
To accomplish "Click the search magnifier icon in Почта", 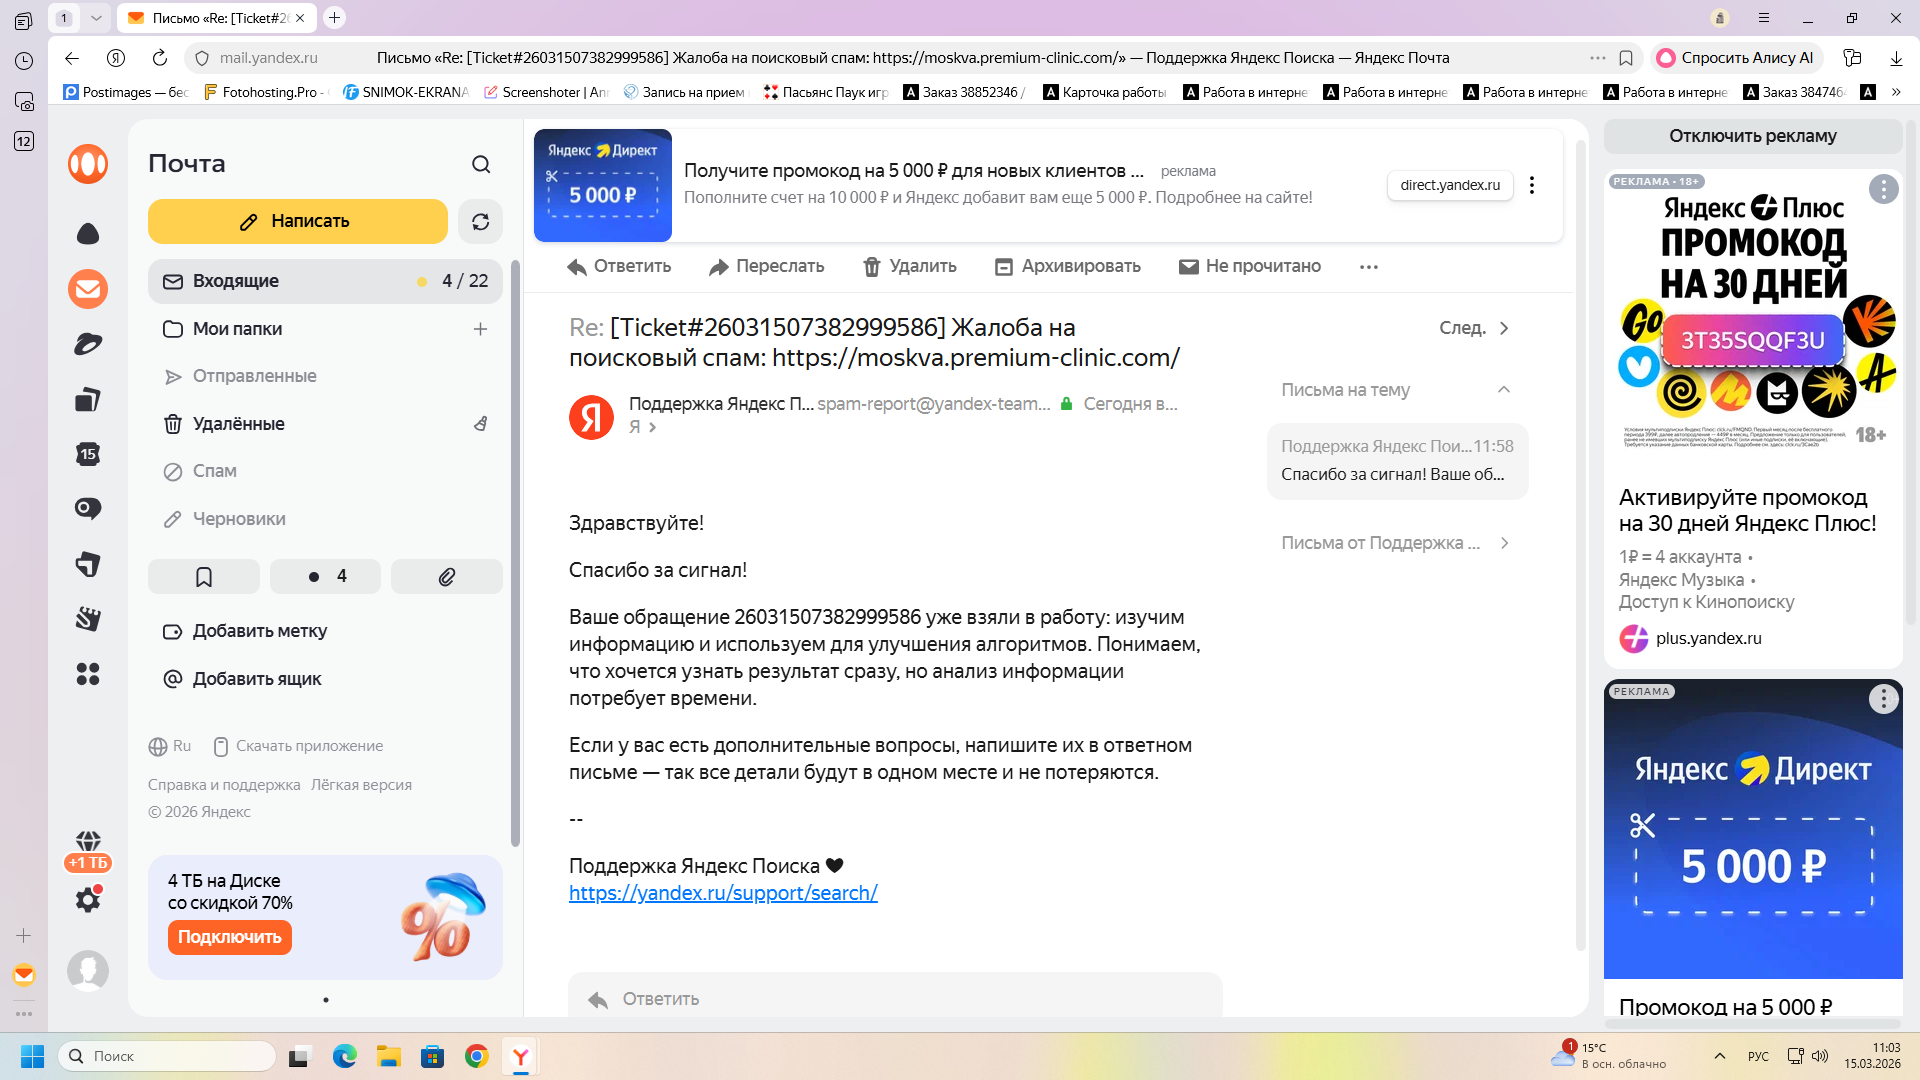I will [x=481, y=164].
